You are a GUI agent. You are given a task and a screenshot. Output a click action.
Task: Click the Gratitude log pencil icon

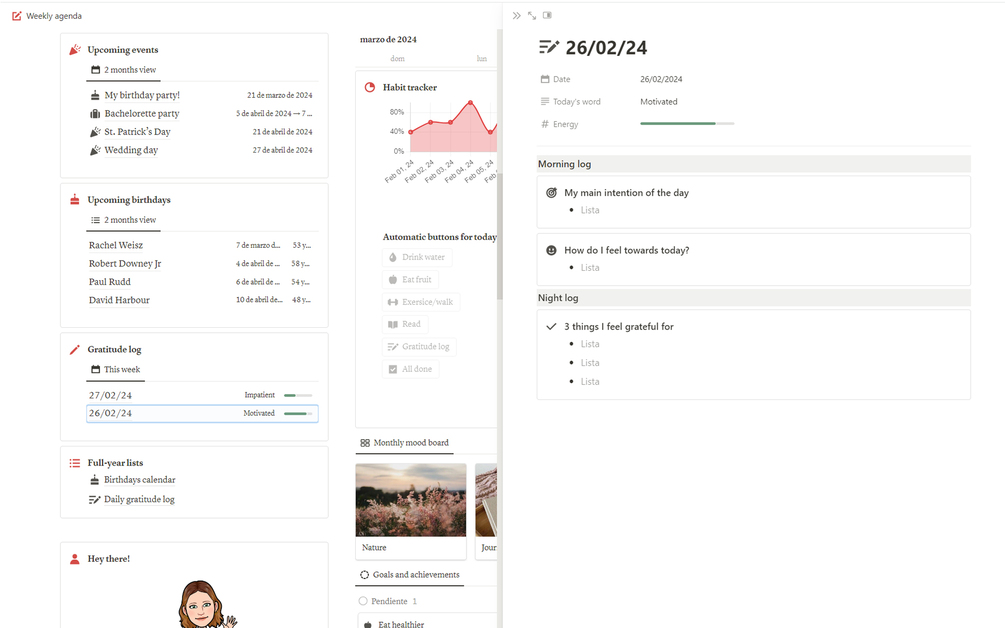[x=75, y=349]
